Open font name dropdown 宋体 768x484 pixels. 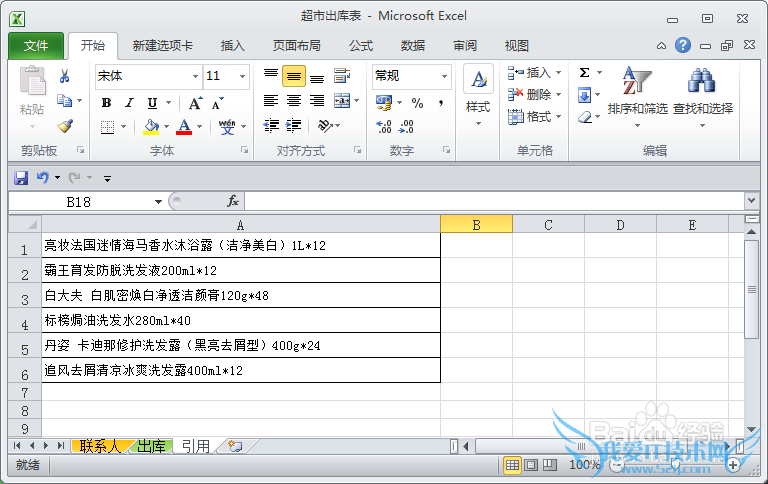click(x=195, y=76)
